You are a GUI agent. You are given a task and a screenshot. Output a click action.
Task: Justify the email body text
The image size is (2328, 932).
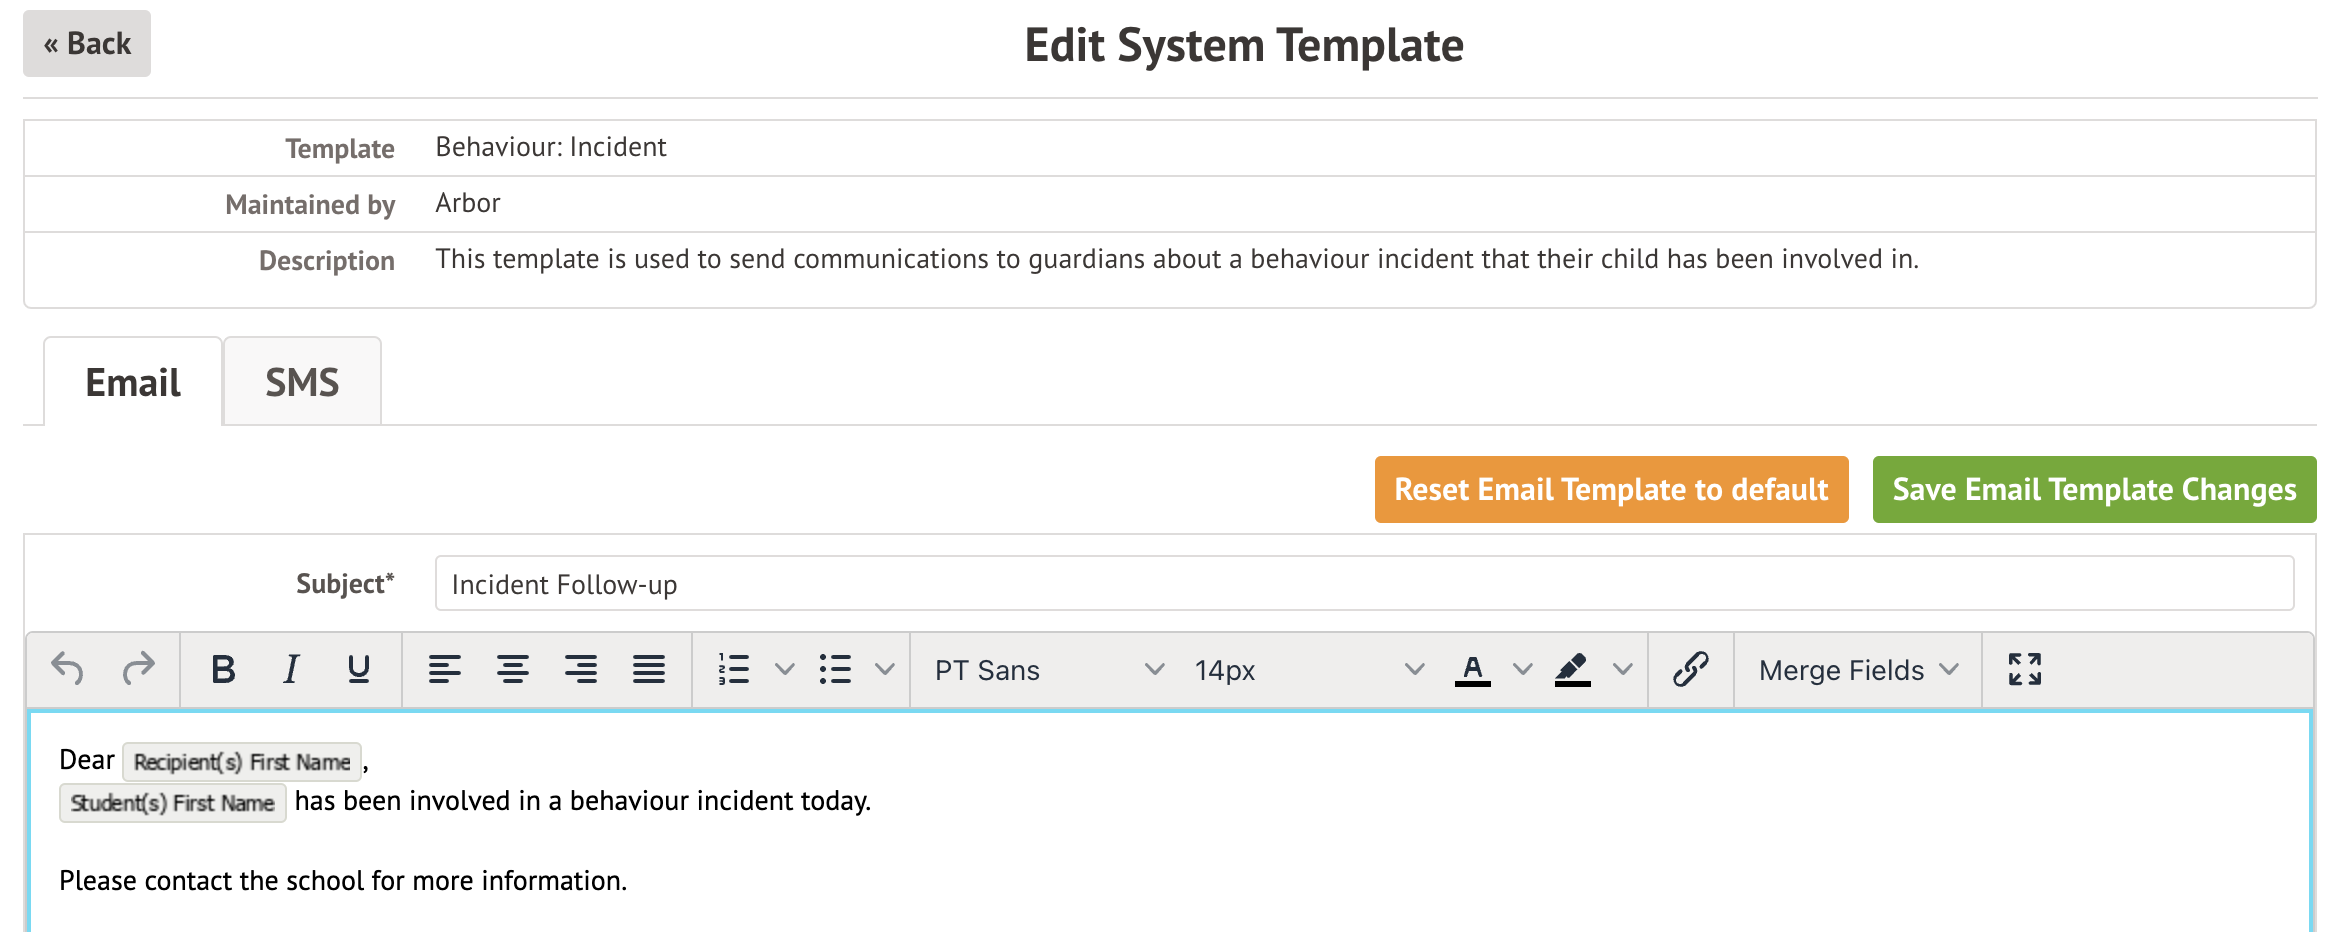pyautogui.click(x=648, y=669)
